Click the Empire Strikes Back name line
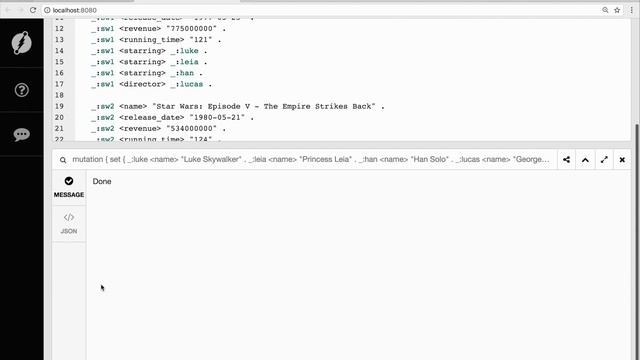640x360 pixels. pyautogui.click(x=238, y=106)
